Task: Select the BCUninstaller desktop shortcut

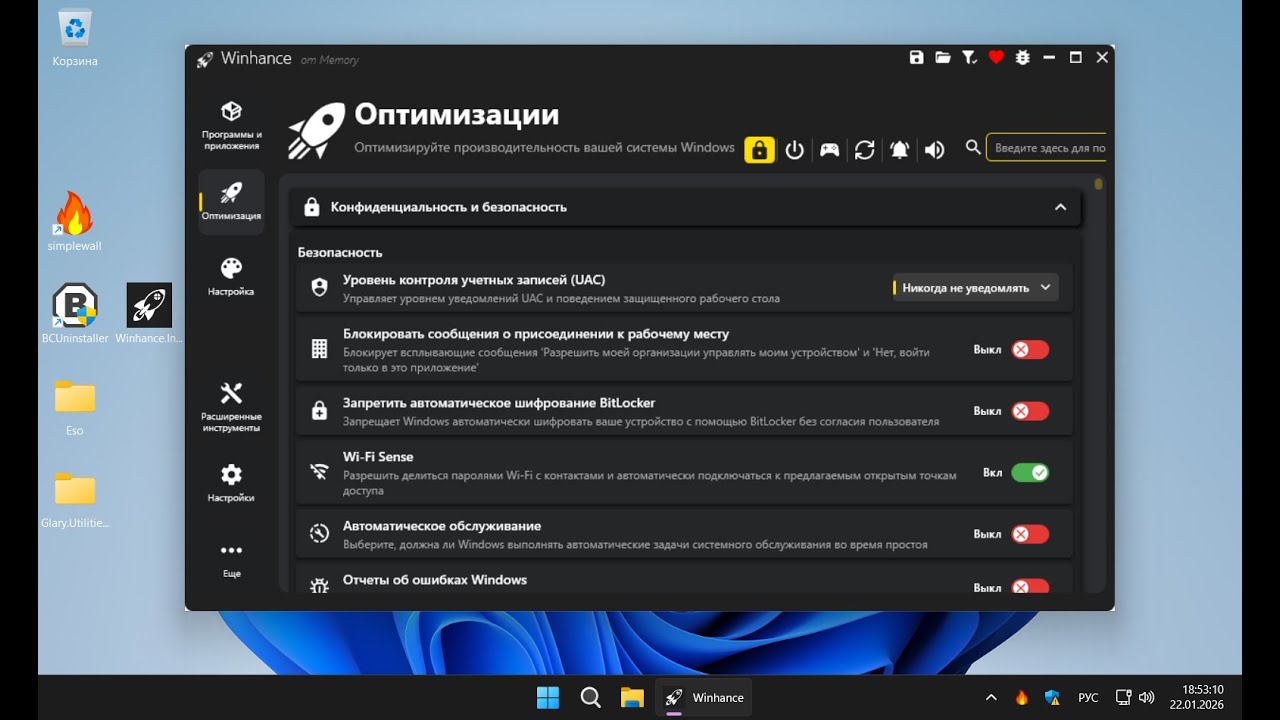Action: [x=75, y=314]
